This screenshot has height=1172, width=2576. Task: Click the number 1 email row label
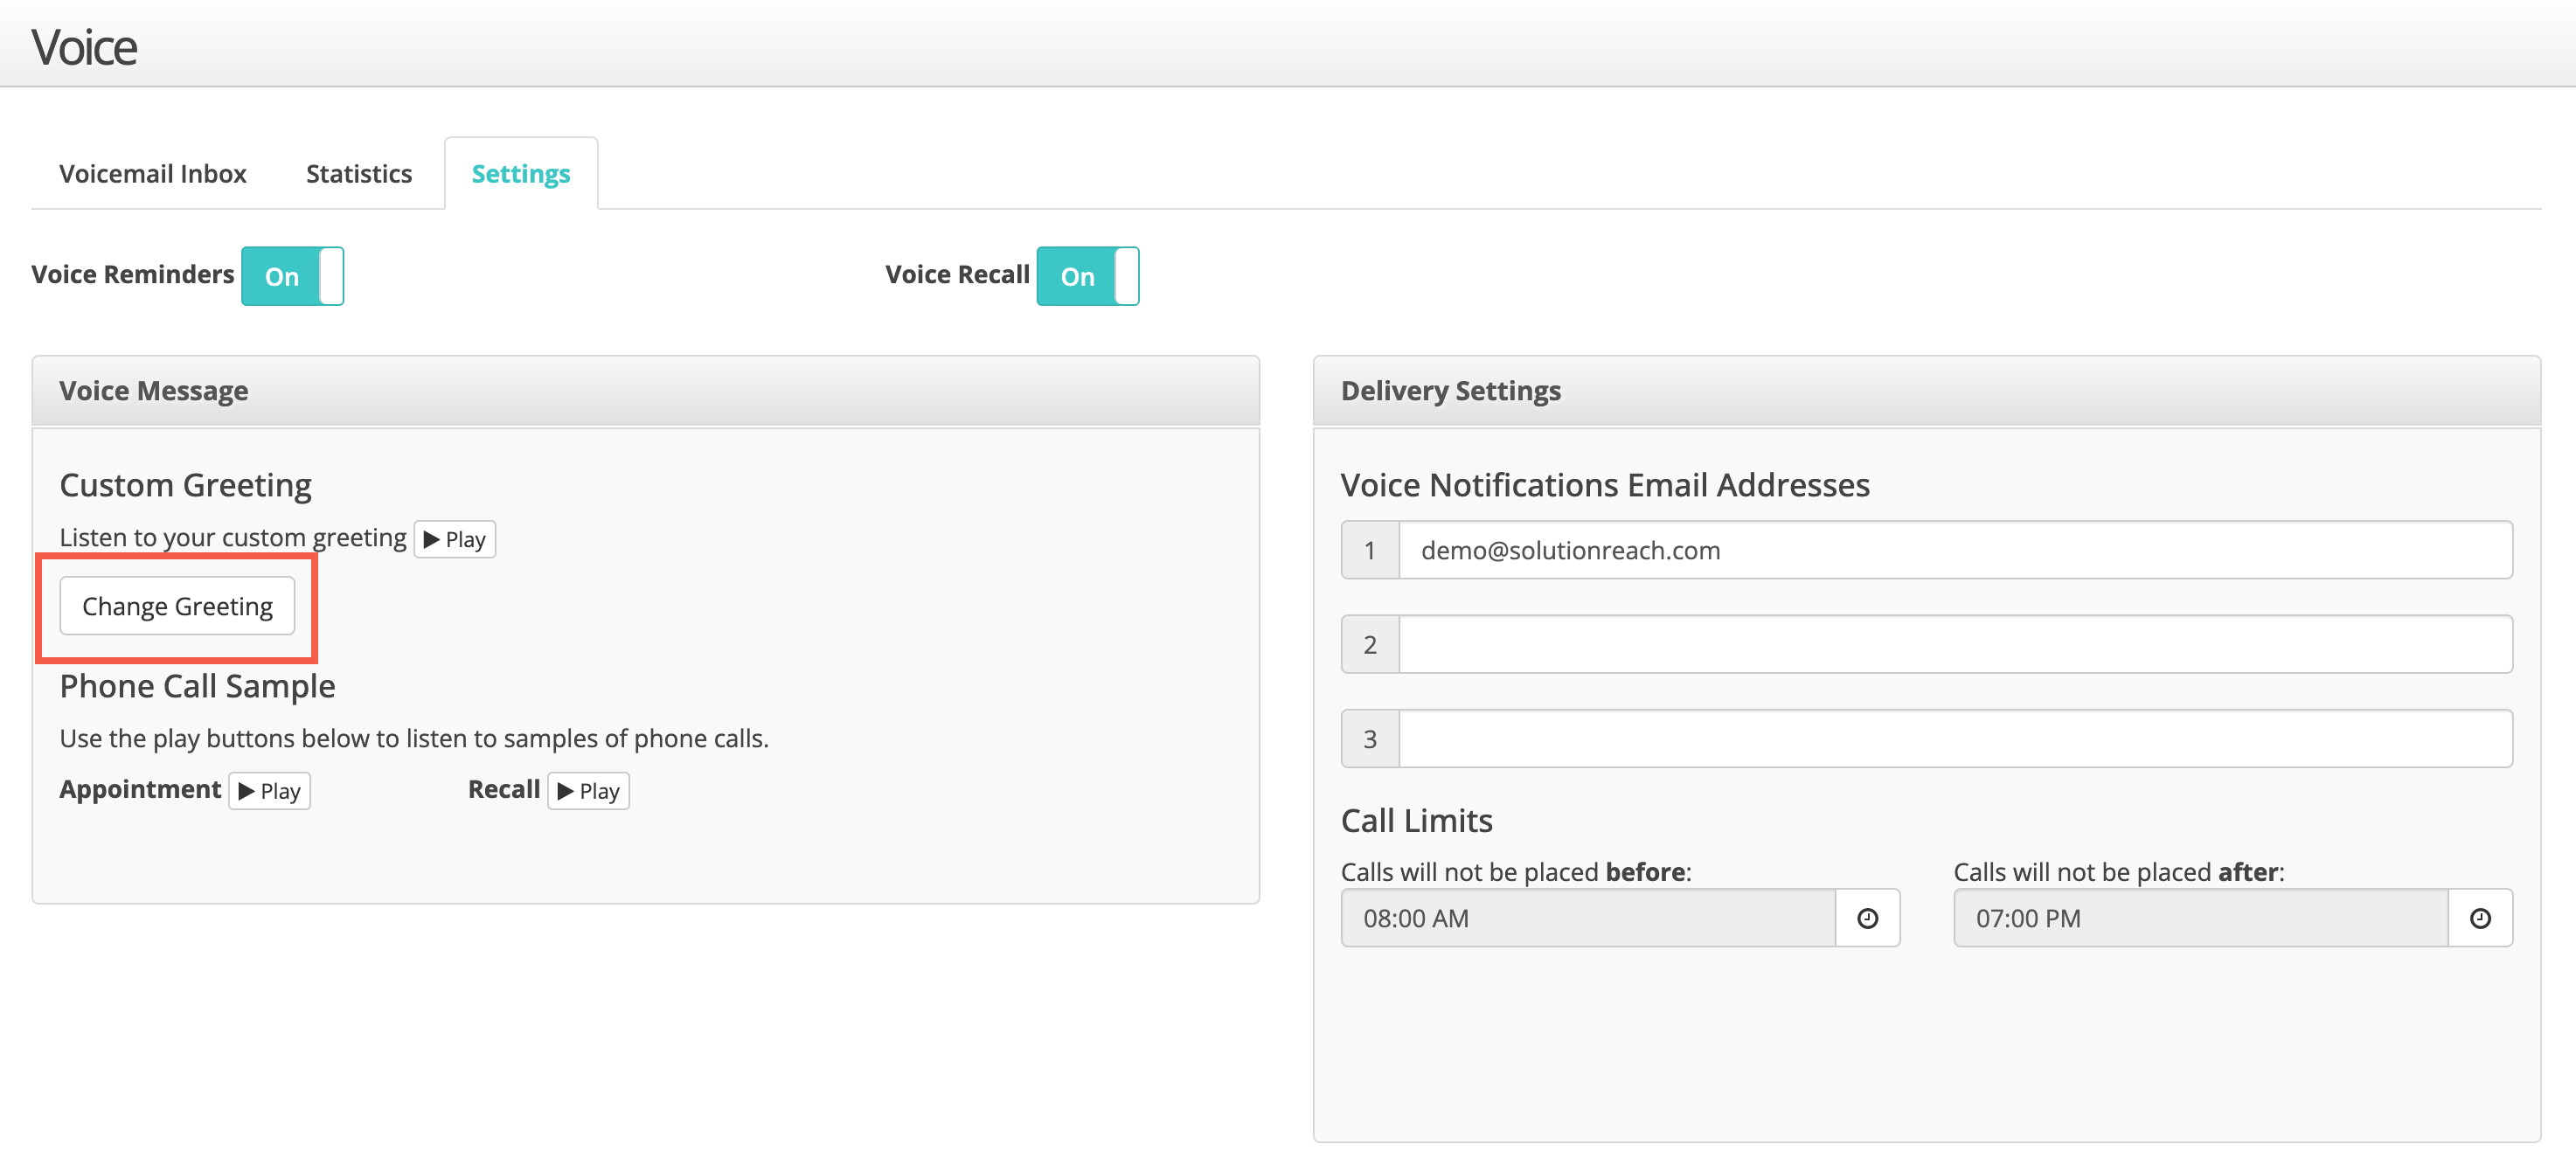1370,550
